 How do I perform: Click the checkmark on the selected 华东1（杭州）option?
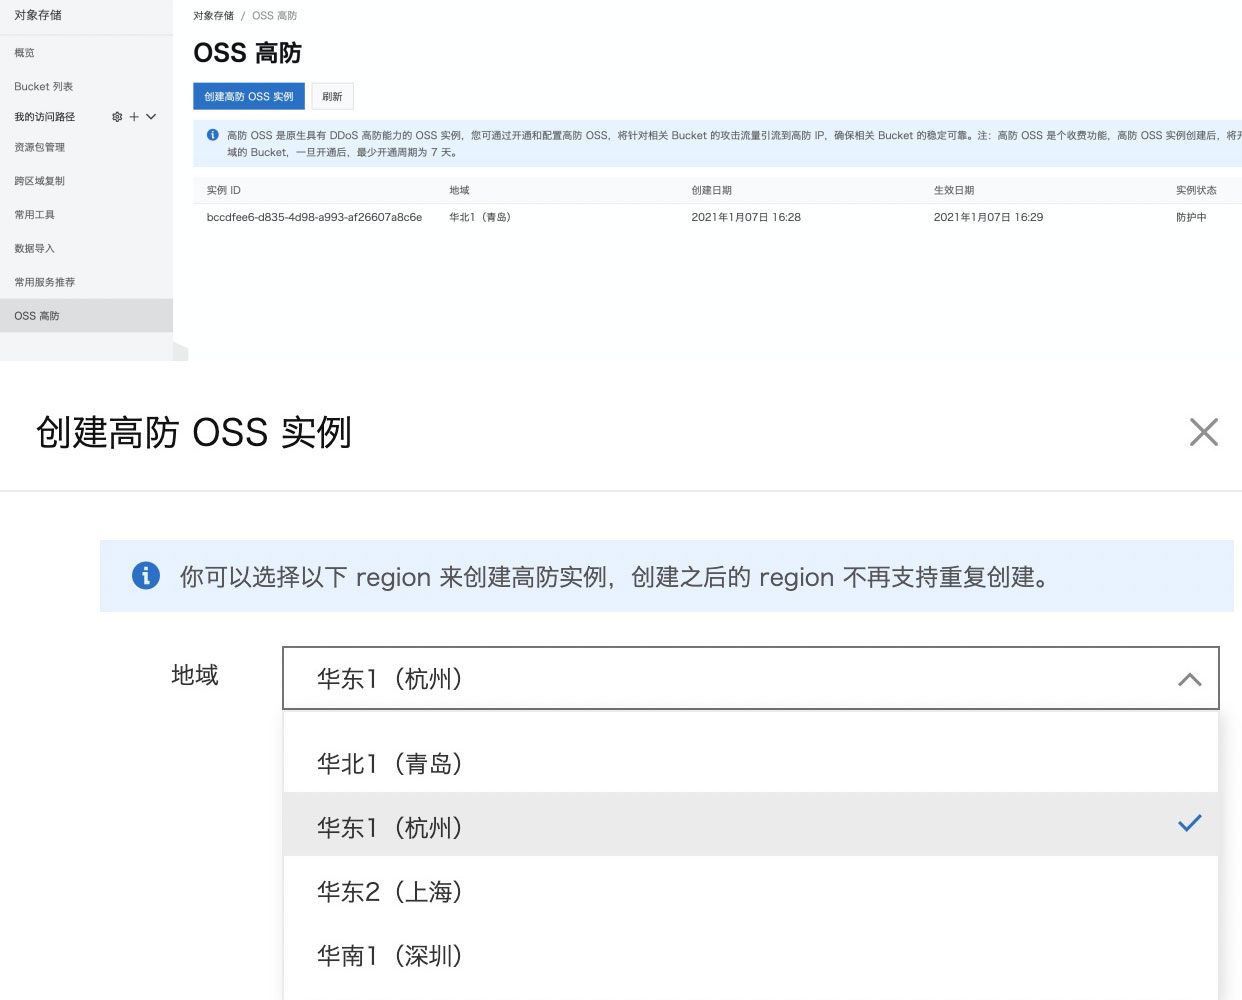point(1190,824)
